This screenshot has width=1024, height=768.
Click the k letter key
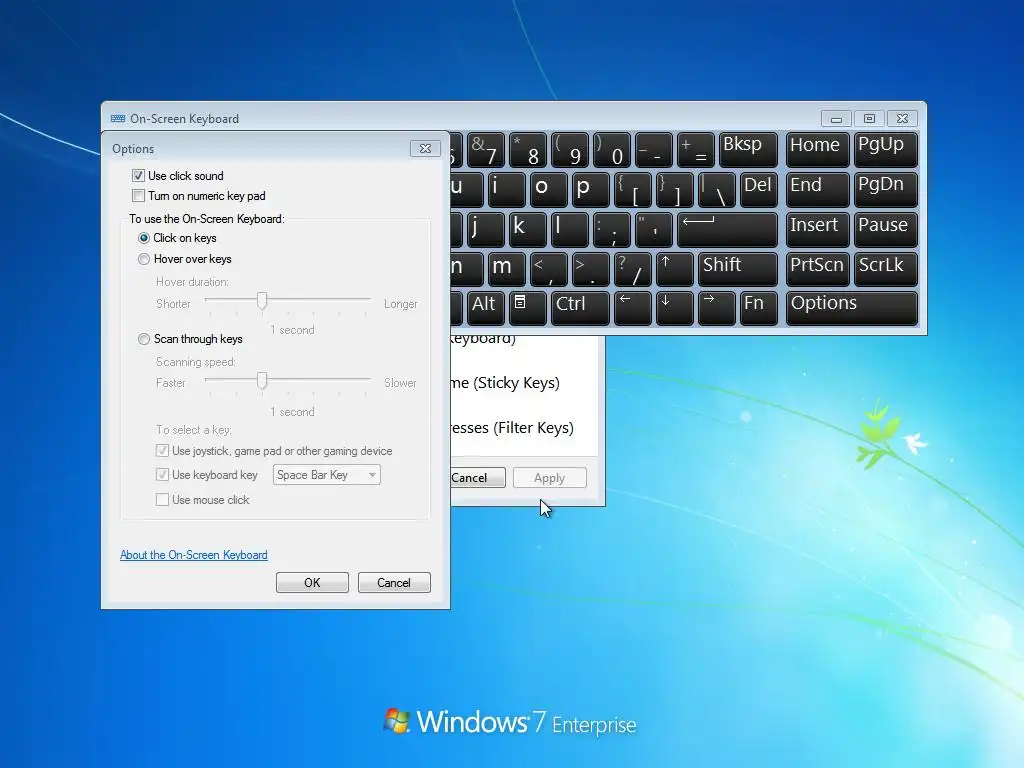coord(527,229)
